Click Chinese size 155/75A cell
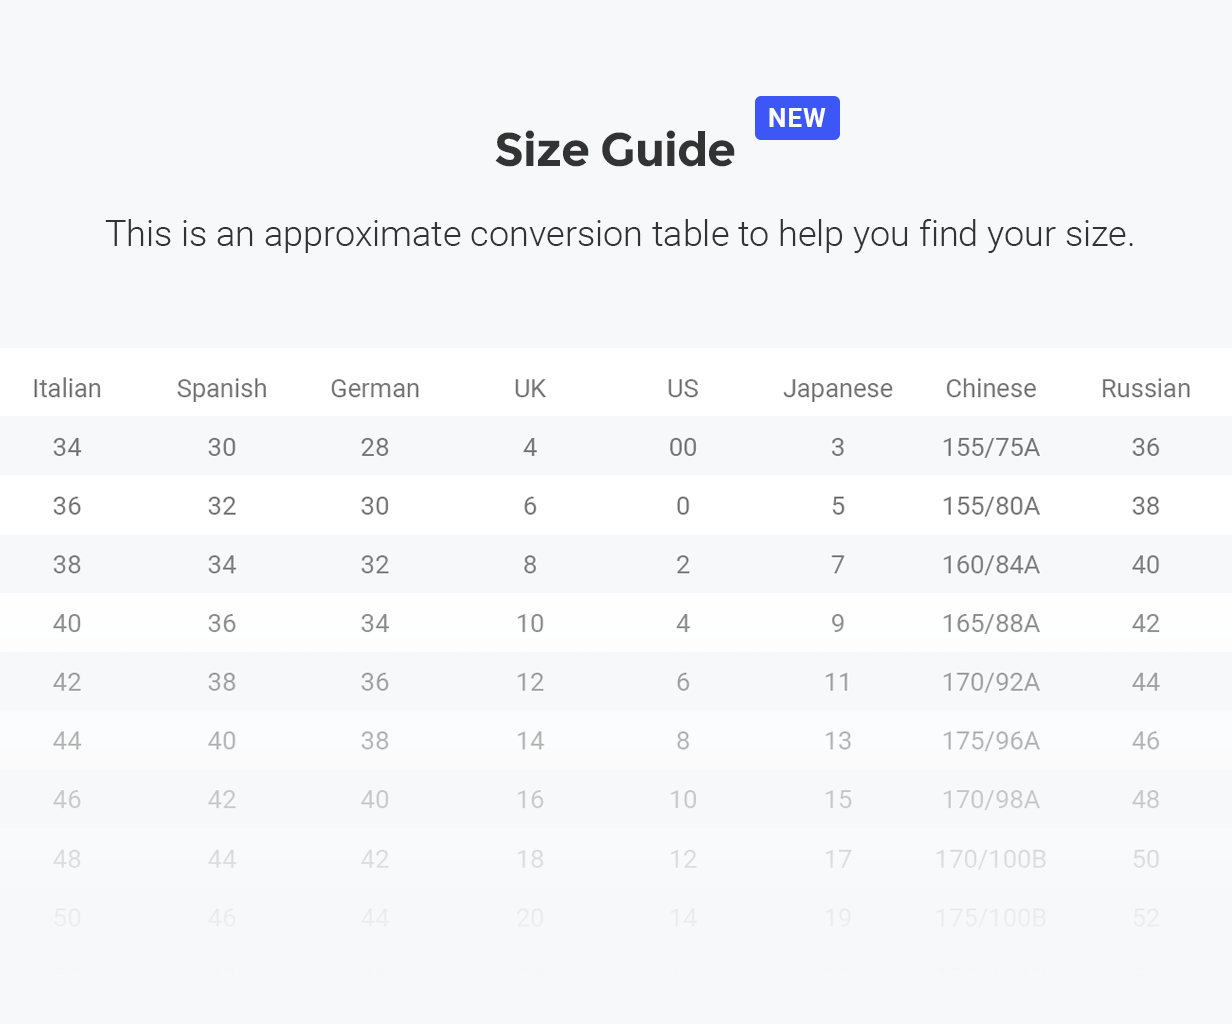 point(991,447)
